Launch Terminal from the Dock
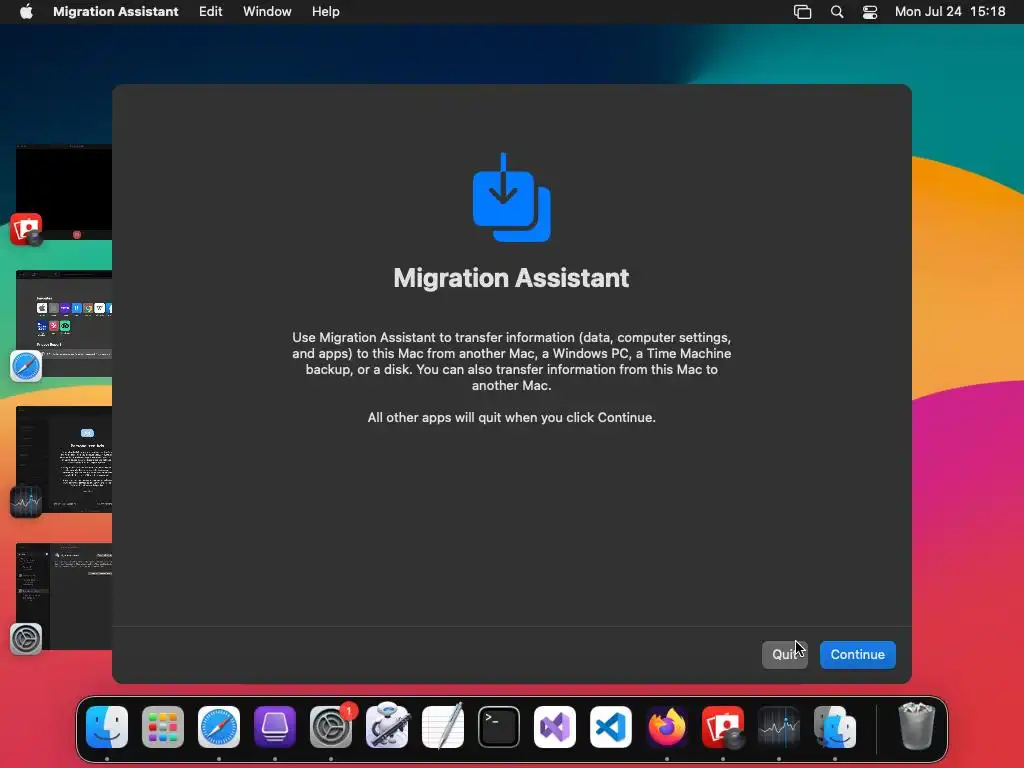This screenshot has width=1024, height=768. (499, 727)
